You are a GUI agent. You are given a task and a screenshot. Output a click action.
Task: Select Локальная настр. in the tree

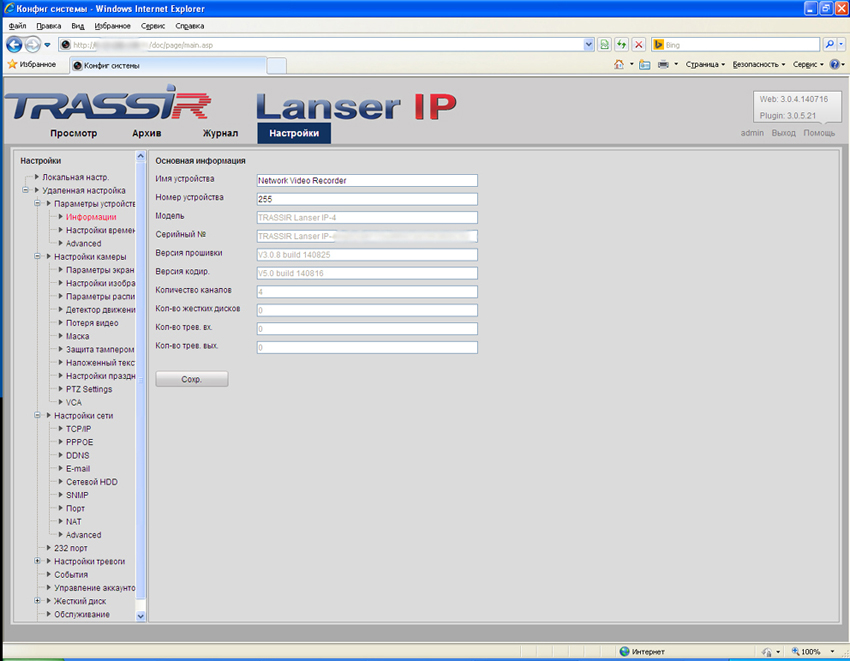pyautogui.click(x=75, y=177)
